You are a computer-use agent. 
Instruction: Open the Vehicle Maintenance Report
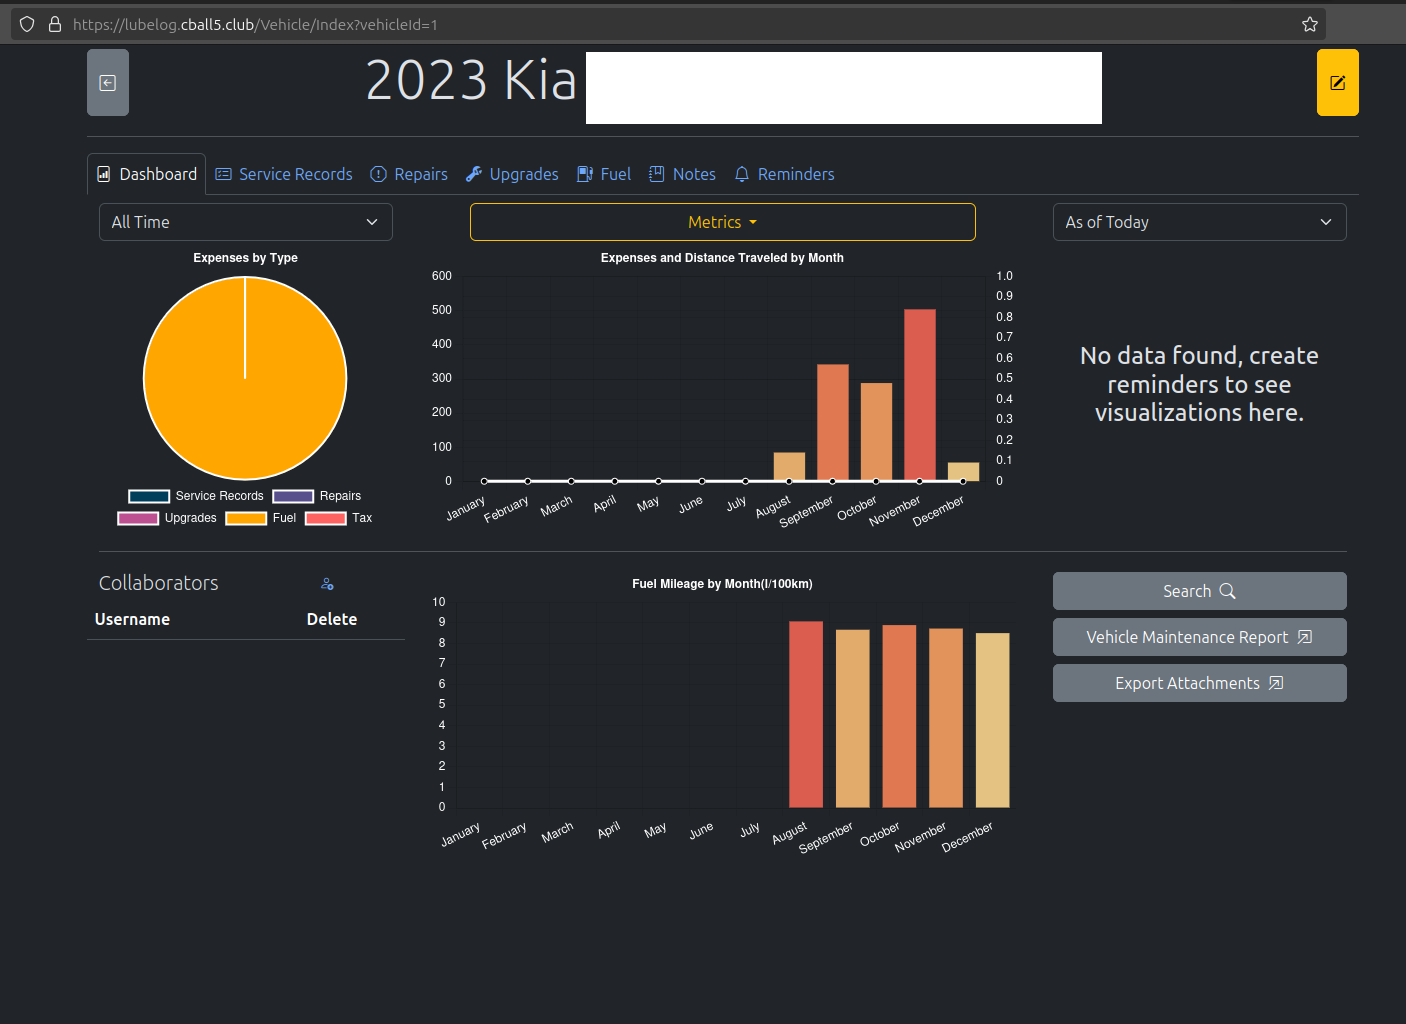1200,637
